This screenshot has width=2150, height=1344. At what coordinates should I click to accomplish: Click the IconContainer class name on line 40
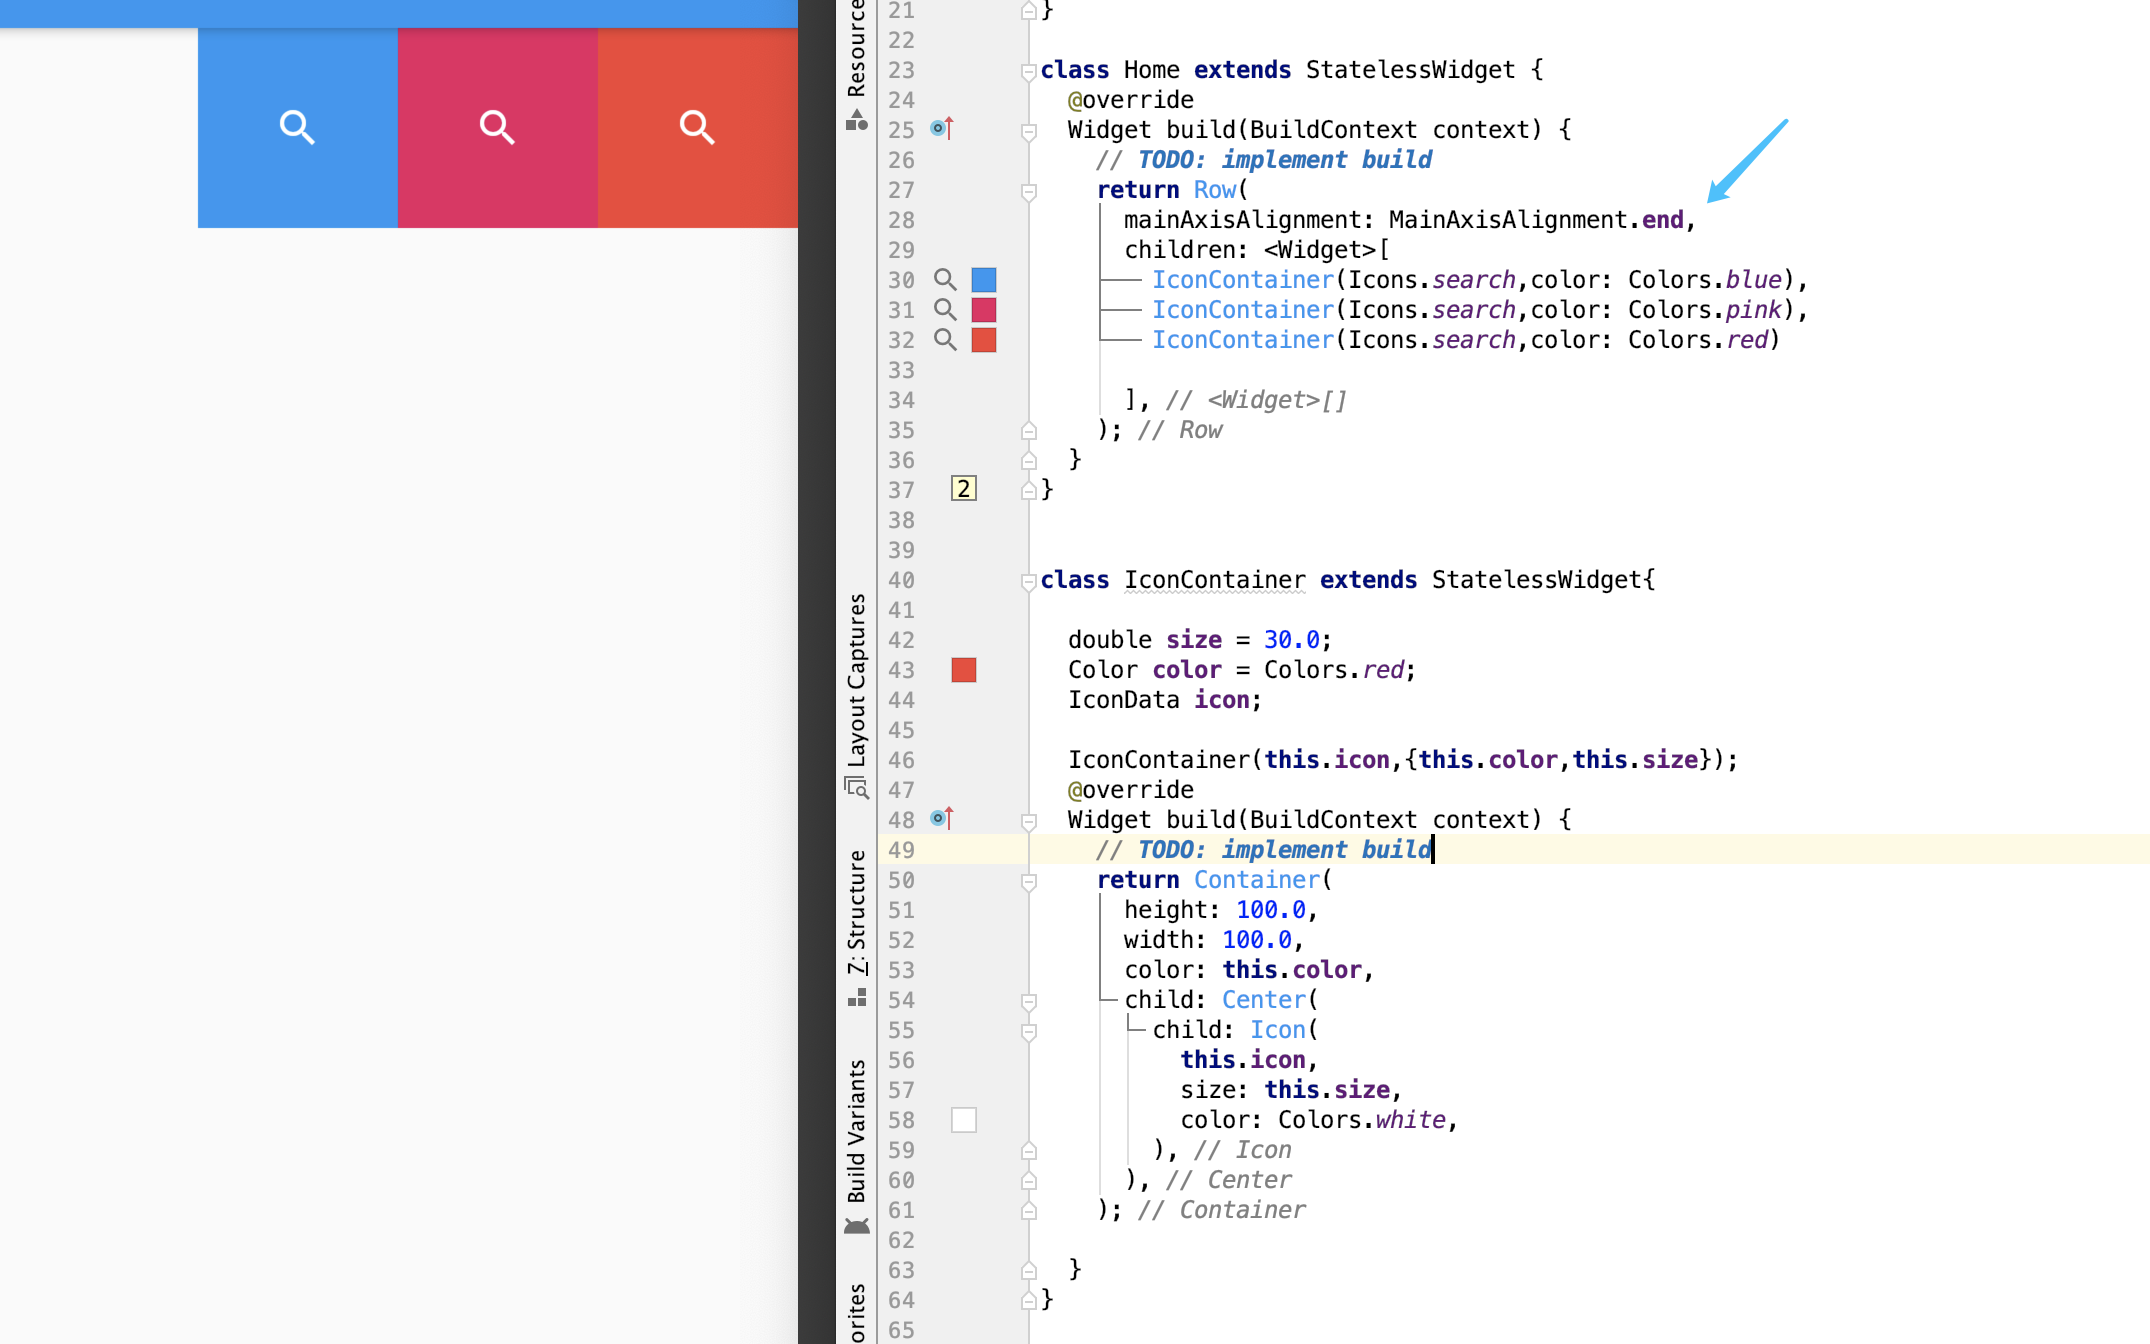pos(1214,580)
